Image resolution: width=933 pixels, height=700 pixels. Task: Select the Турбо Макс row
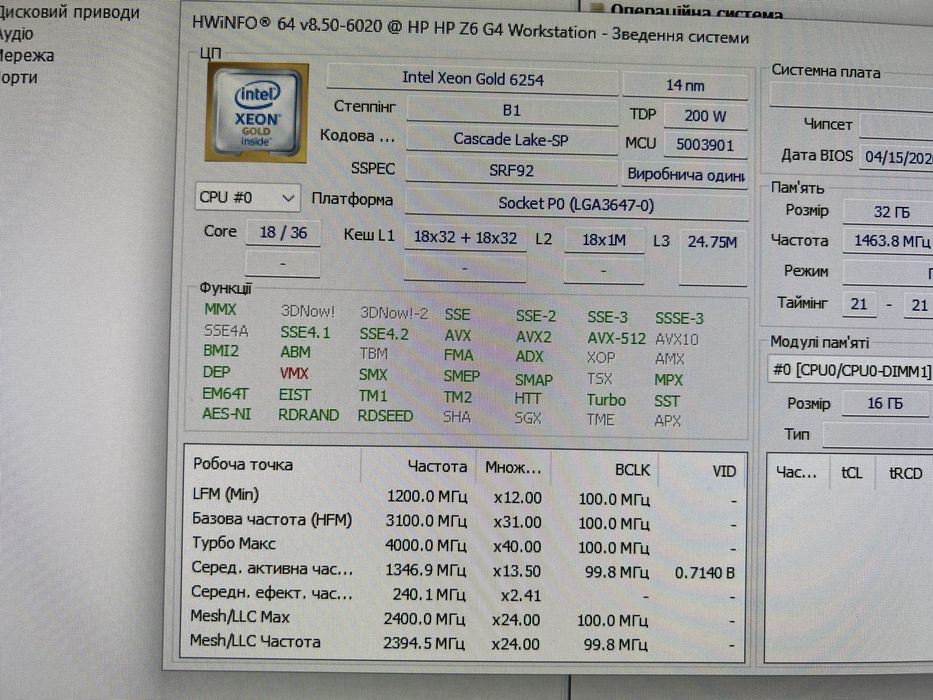click(463, 545)
